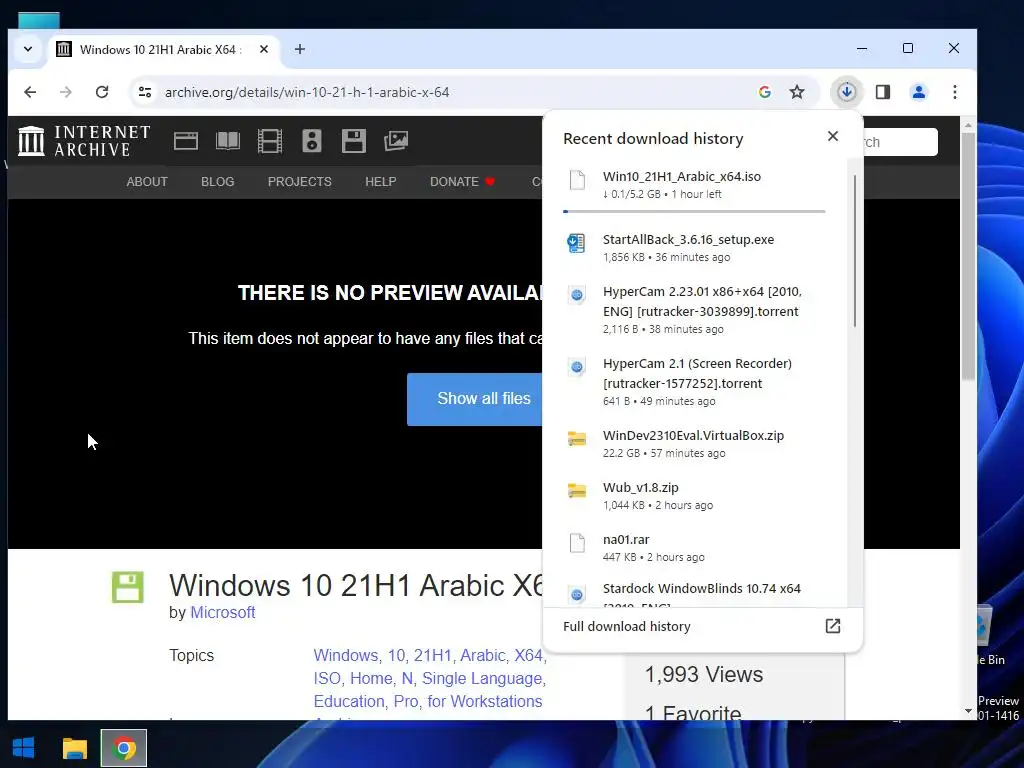Open the ABOUT menu item
The height and width of the screenshot is (768, 1024).
click(x=147, y=182)
